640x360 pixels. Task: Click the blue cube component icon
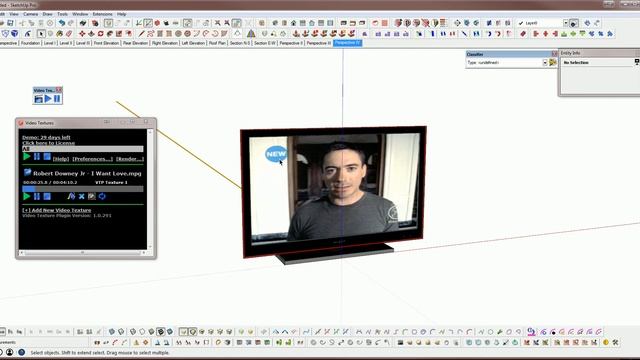[15, 33]
